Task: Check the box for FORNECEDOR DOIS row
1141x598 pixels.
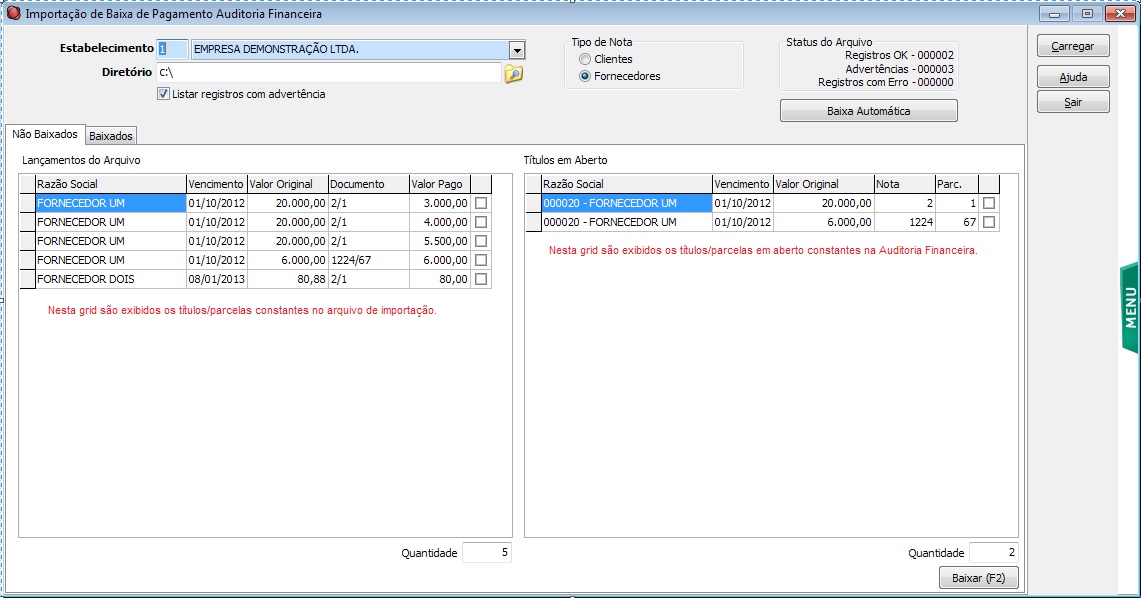Action: pyautogui.click(x=481, y=279)
